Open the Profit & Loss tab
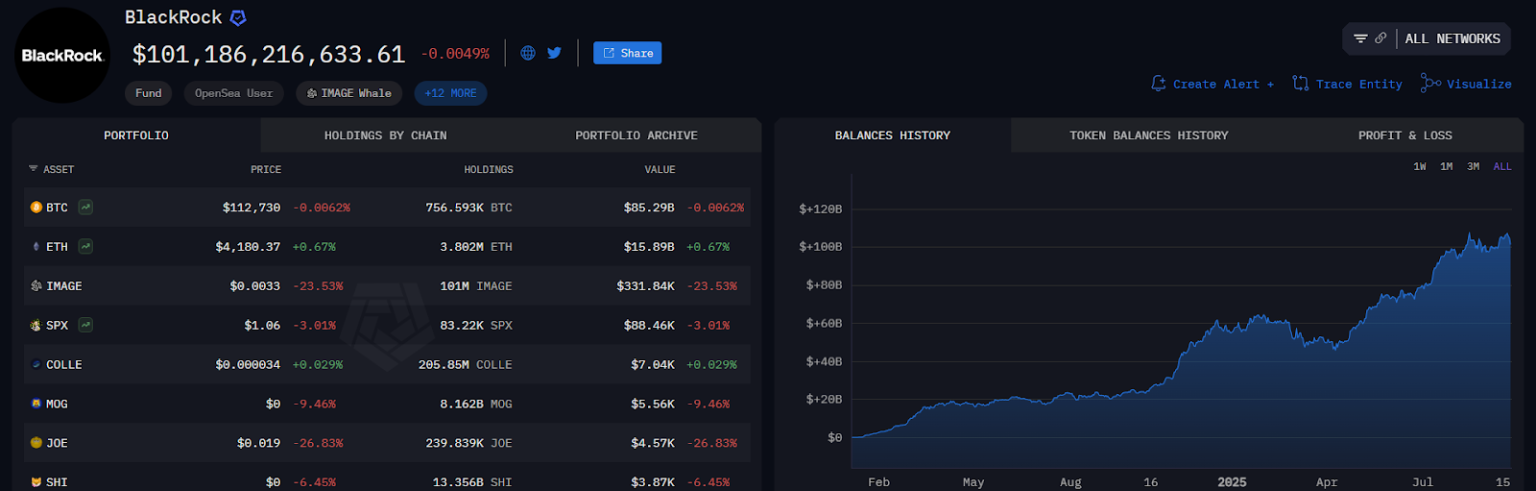The width and height of the screenshot is (1536, 491). pos(1405,135)
